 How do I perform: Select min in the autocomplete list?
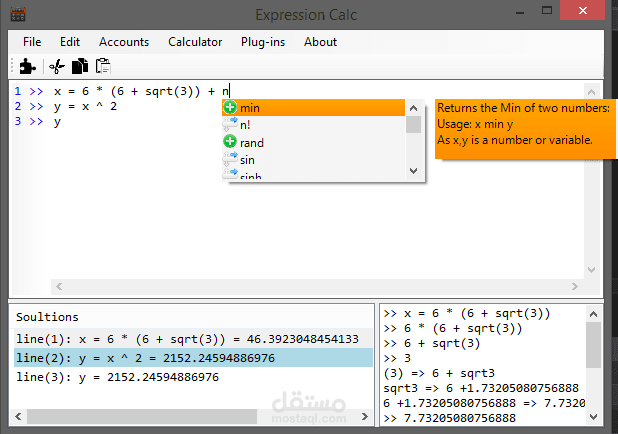314,108
